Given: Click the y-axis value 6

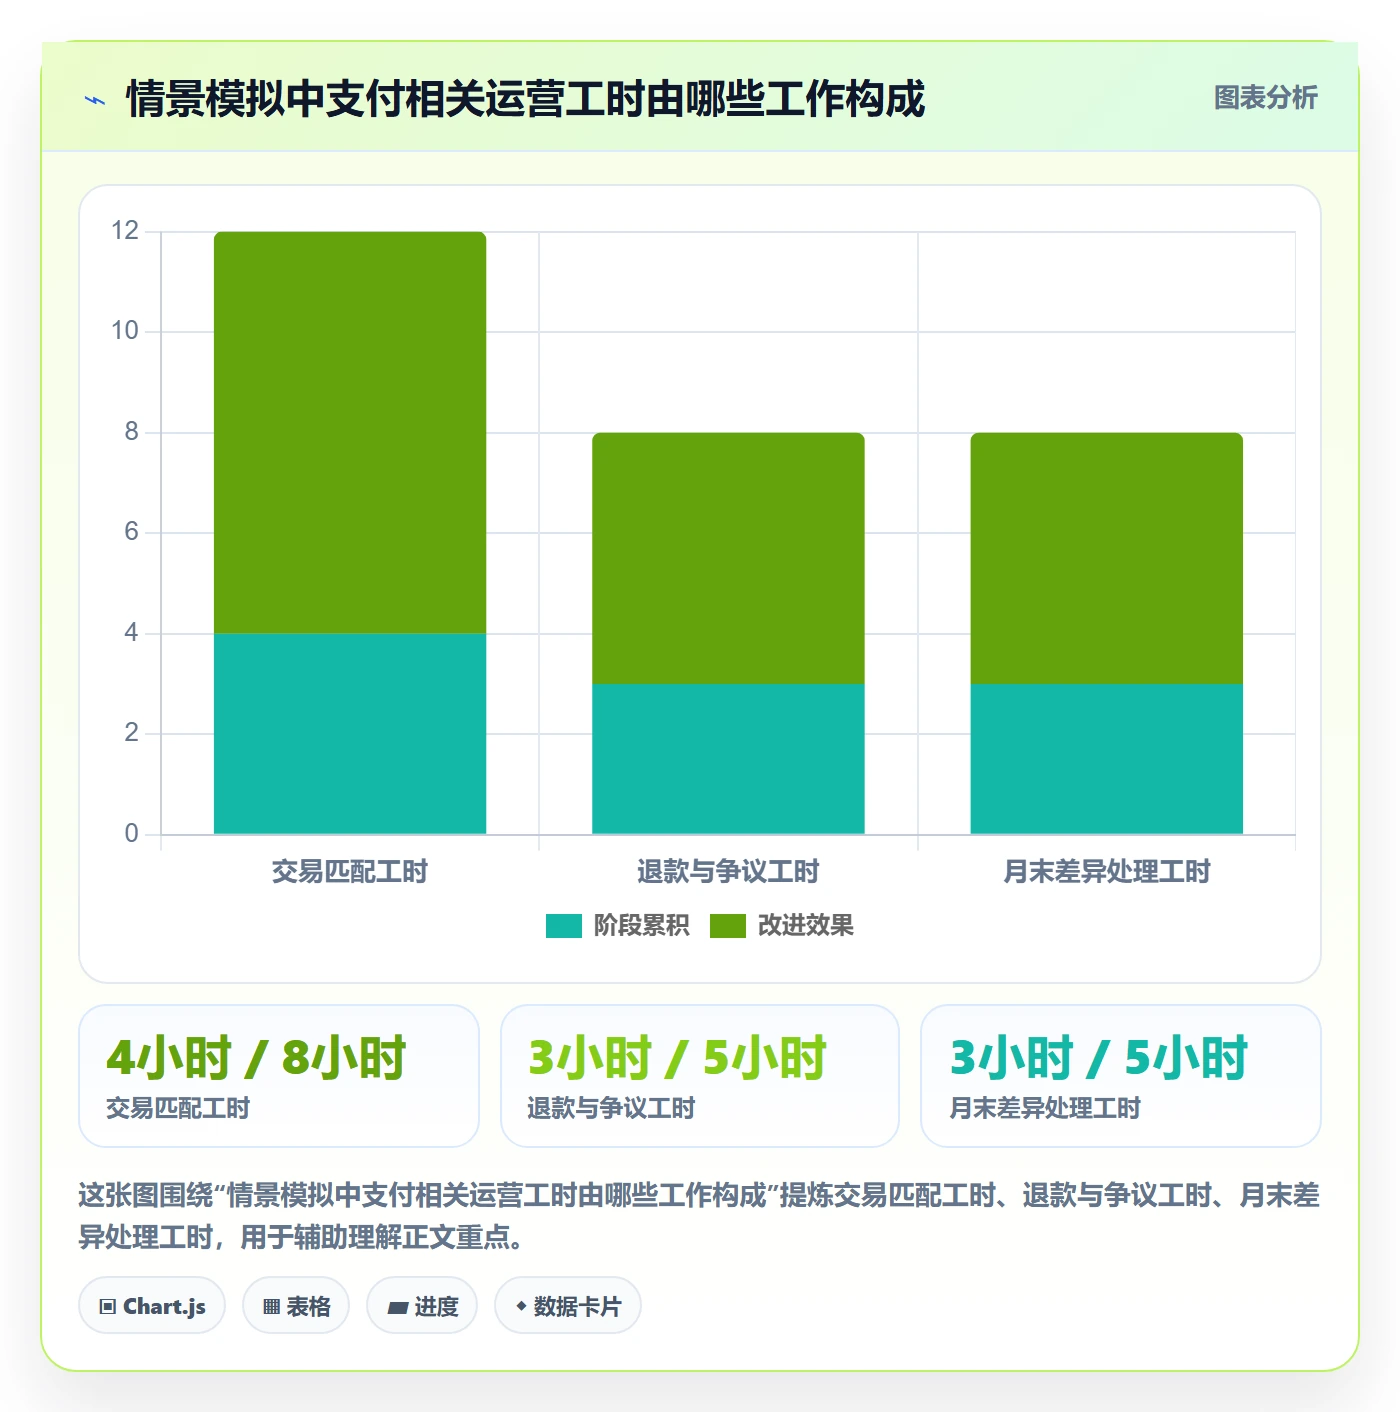Looking at the screenshot, I should [131, 532].
